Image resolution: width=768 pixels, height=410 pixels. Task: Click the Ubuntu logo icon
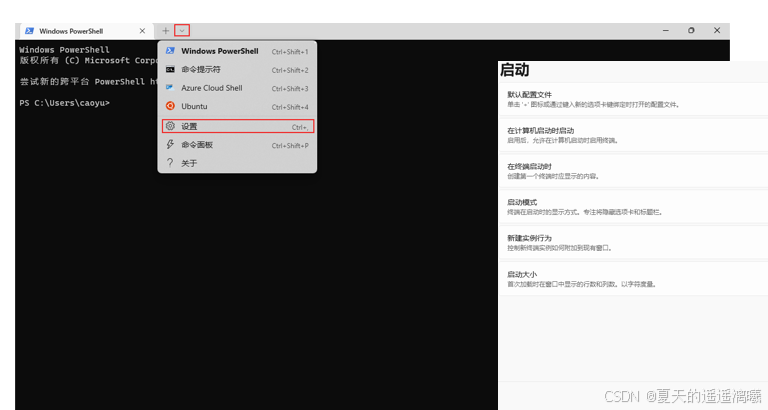170,106
